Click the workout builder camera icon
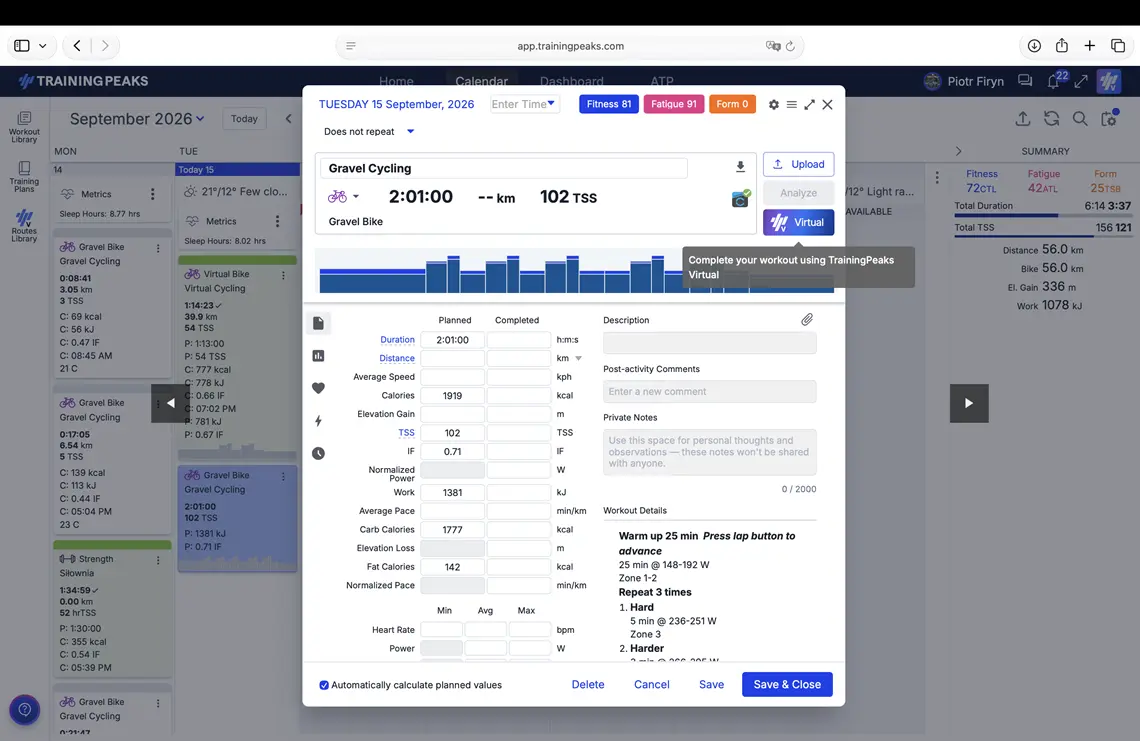 click(740, 199)
